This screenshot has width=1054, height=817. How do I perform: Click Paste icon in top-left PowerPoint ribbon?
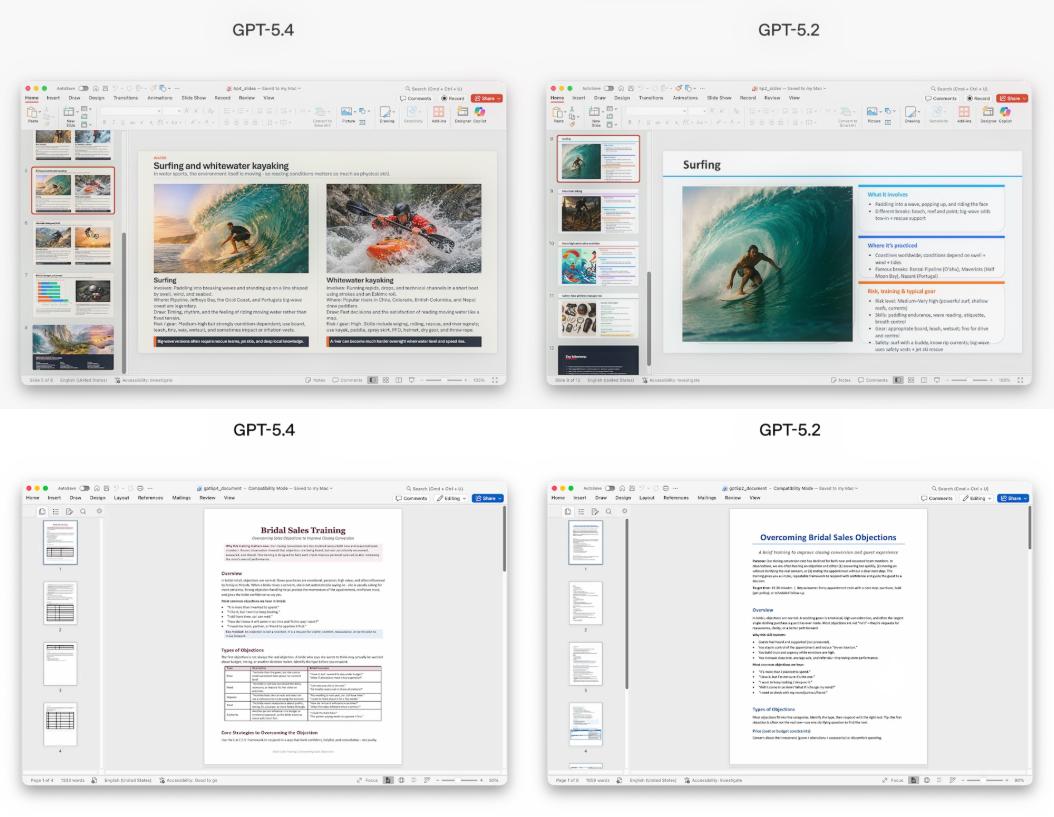pos(32,114)
